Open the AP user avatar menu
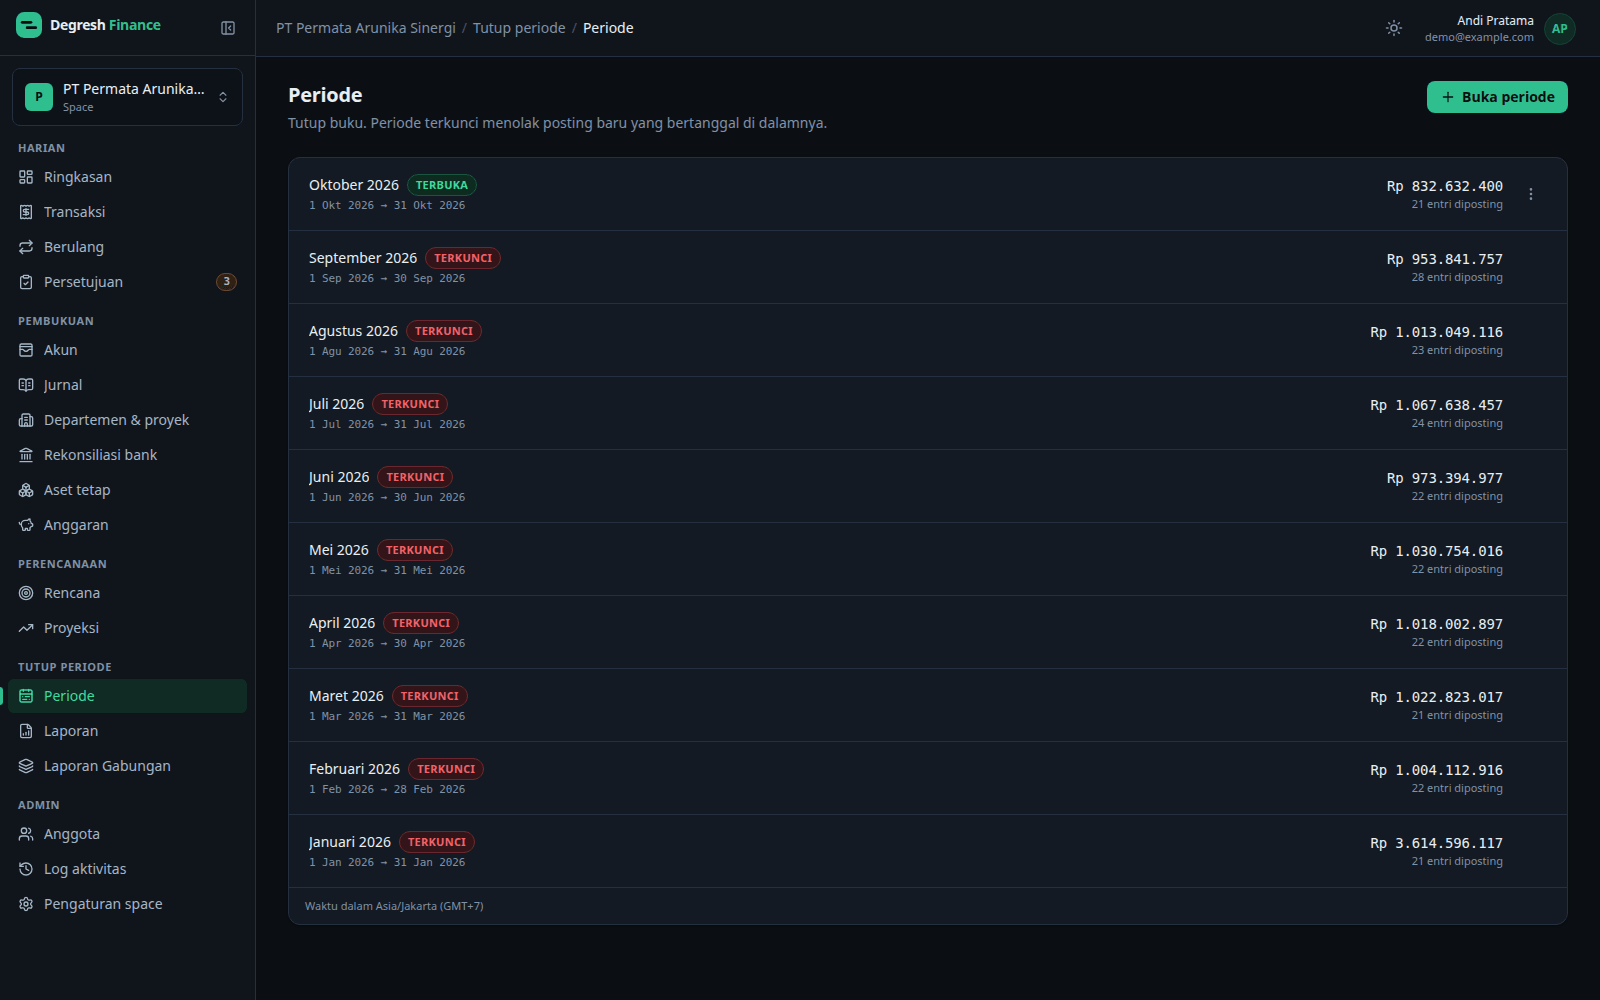 tap(1559, 29)
